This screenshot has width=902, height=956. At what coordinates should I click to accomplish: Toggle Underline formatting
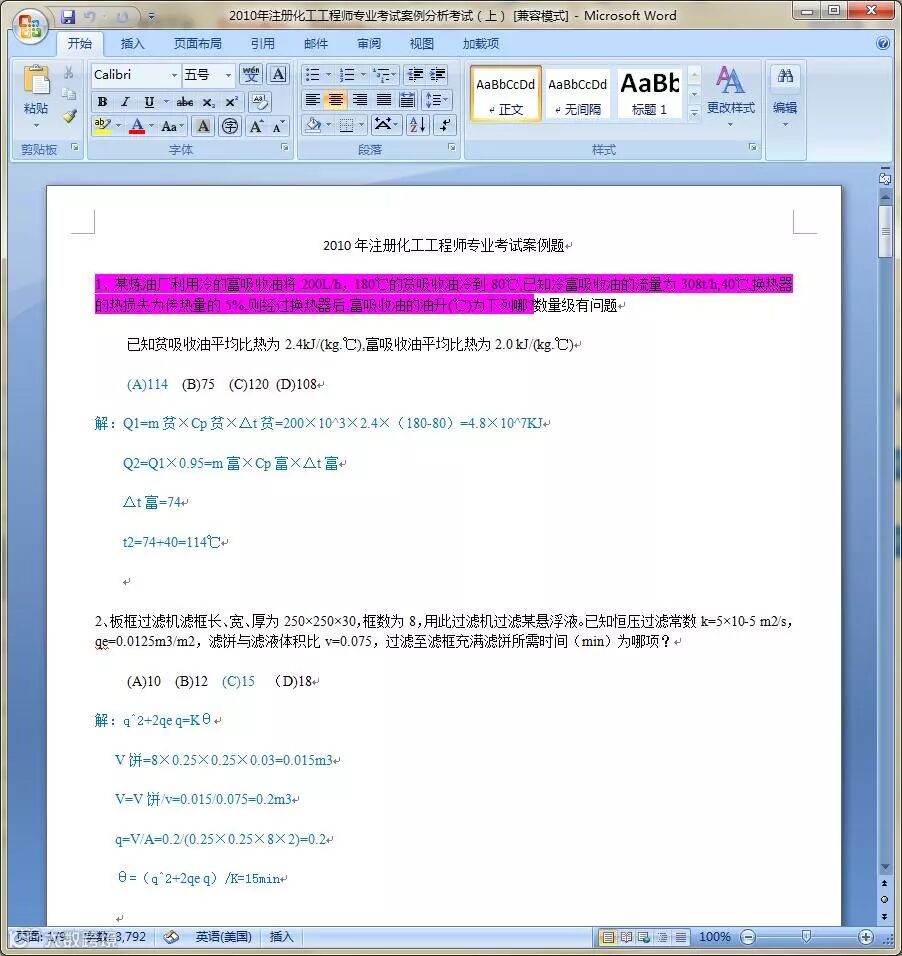click(148, 102)
